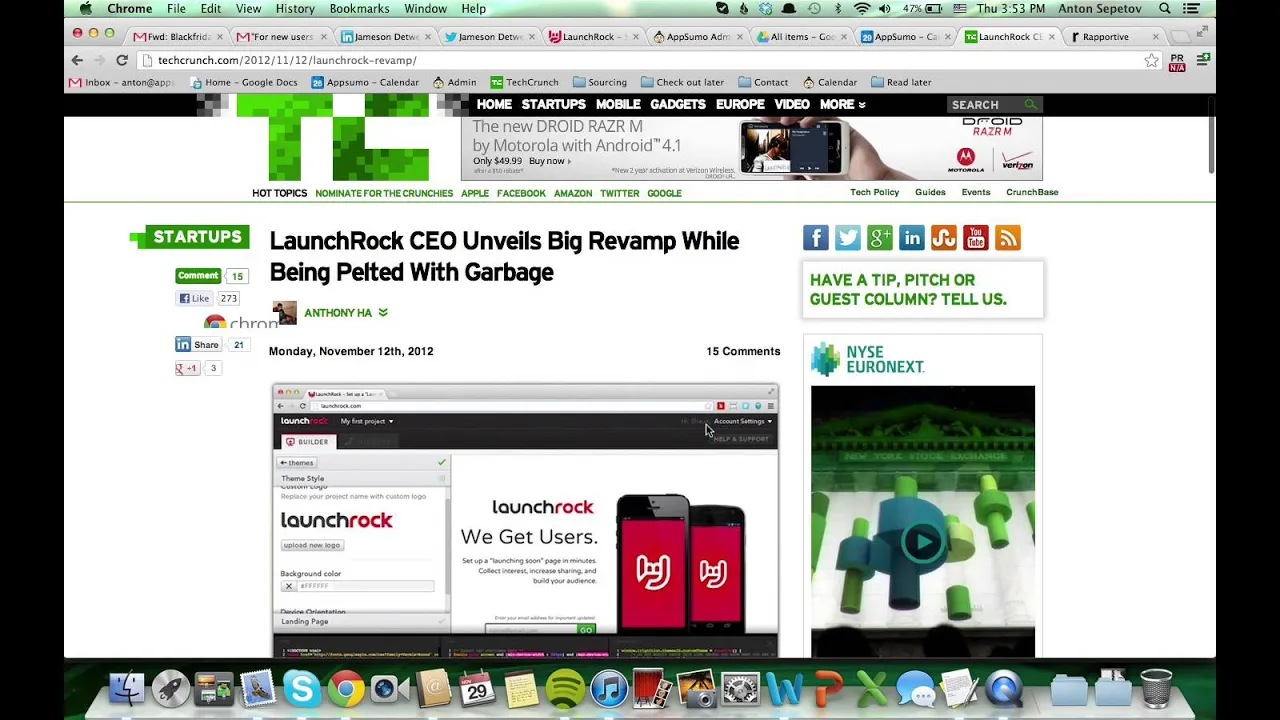Screen dimensions: 1280x720
Task: Open EUROPE section link
Action: pos(740,104)
